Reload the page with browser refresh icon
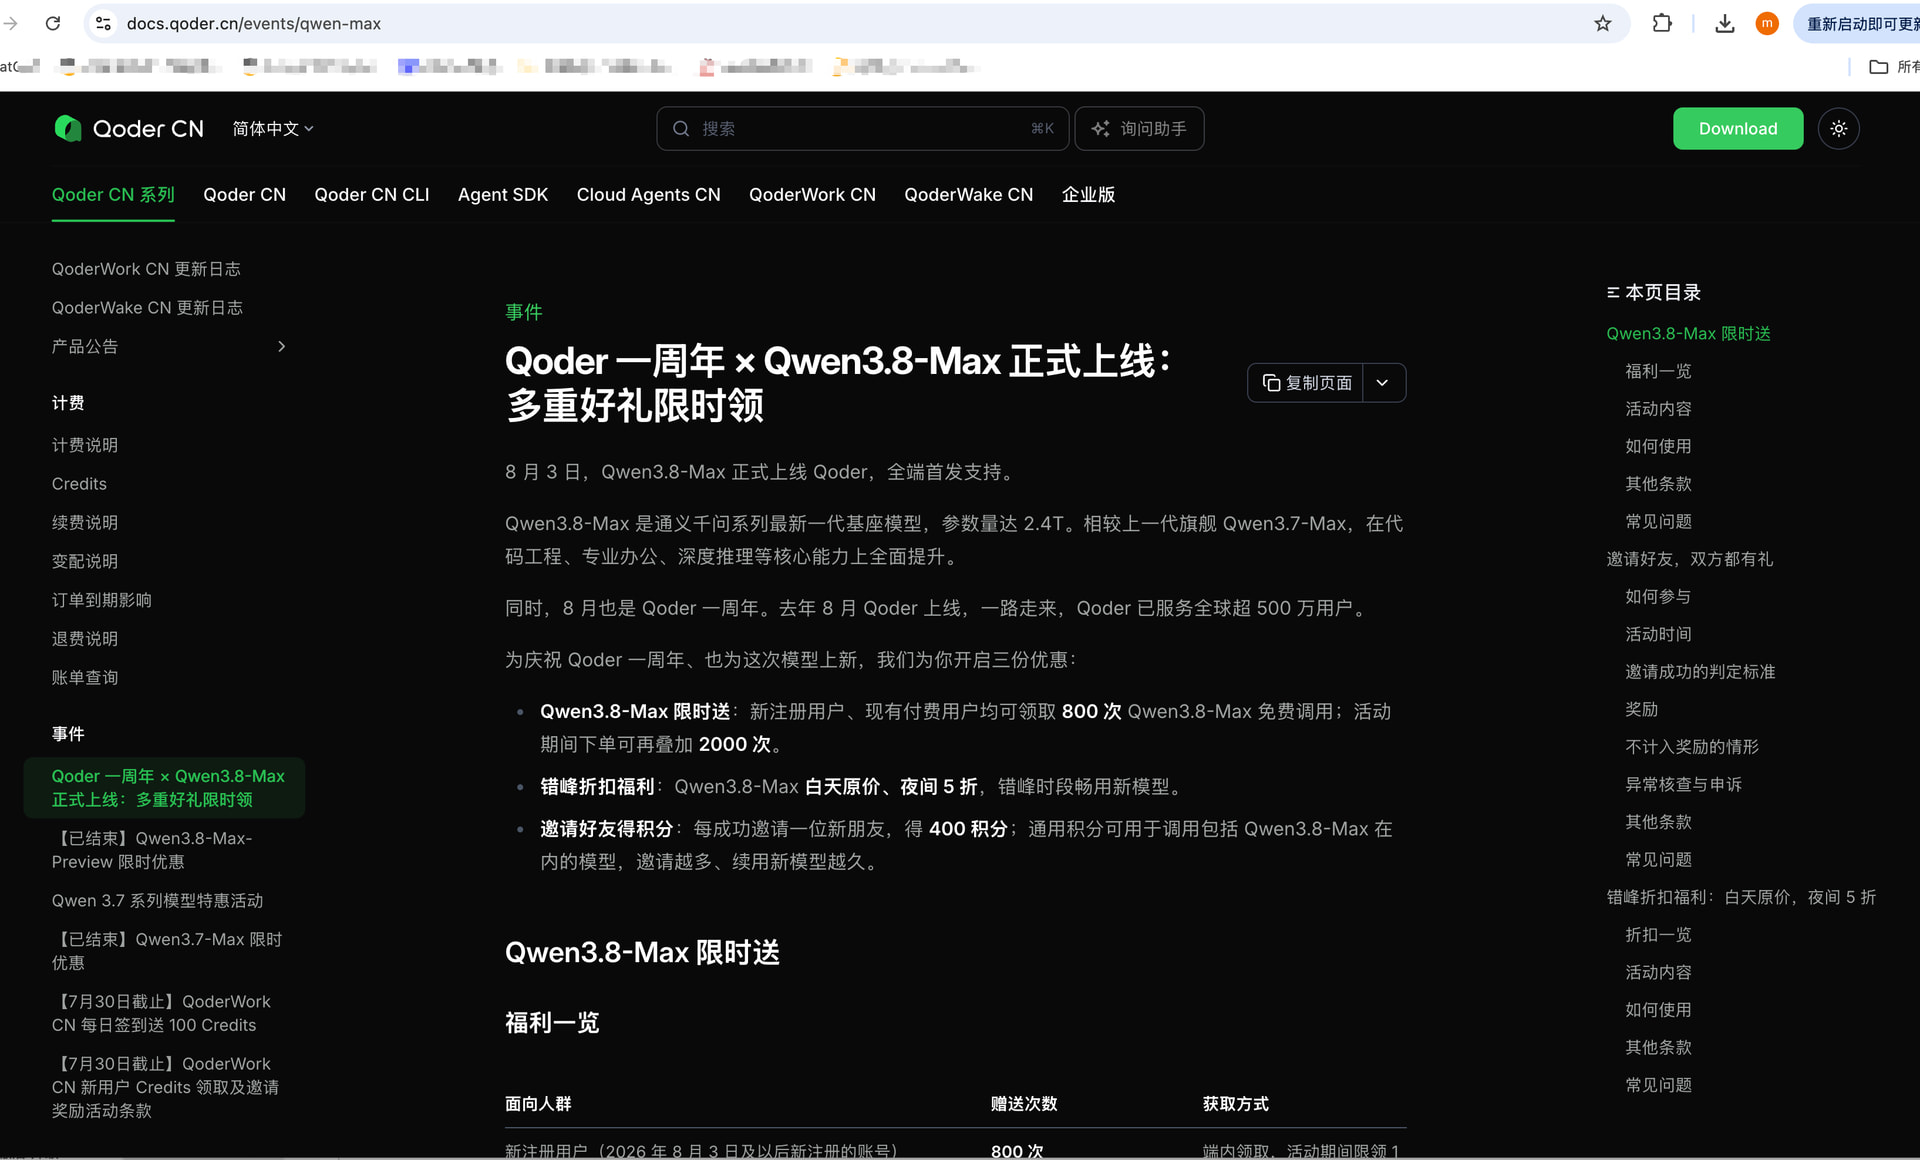 pyautogui.click(x=53, y=23)
